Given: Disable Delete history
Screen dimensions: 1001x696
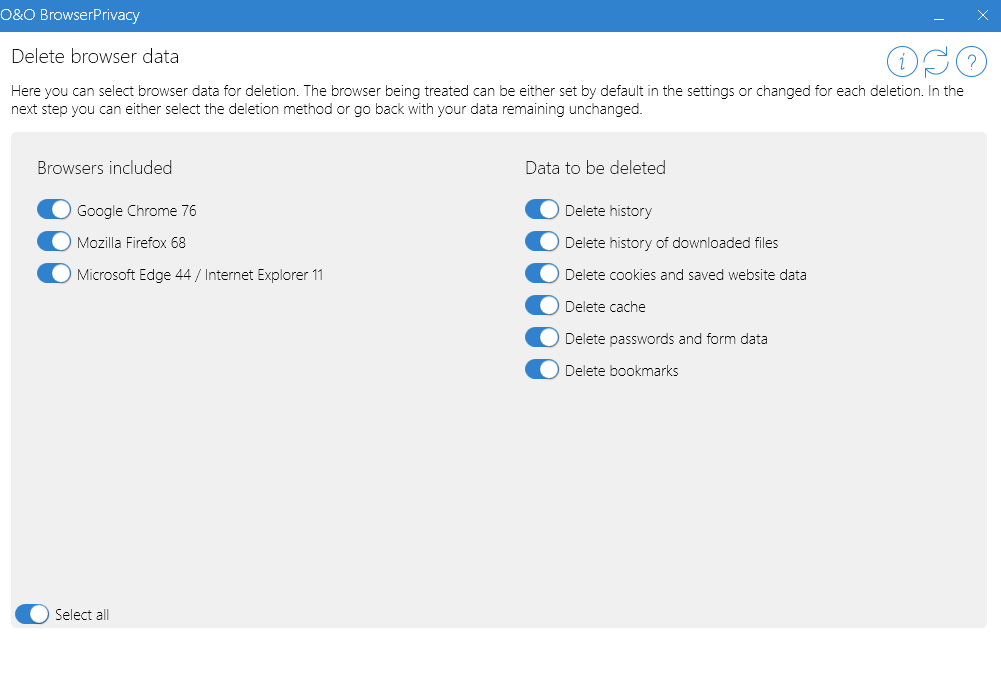Looking at the screenshot, I should (x=541, y=209).
